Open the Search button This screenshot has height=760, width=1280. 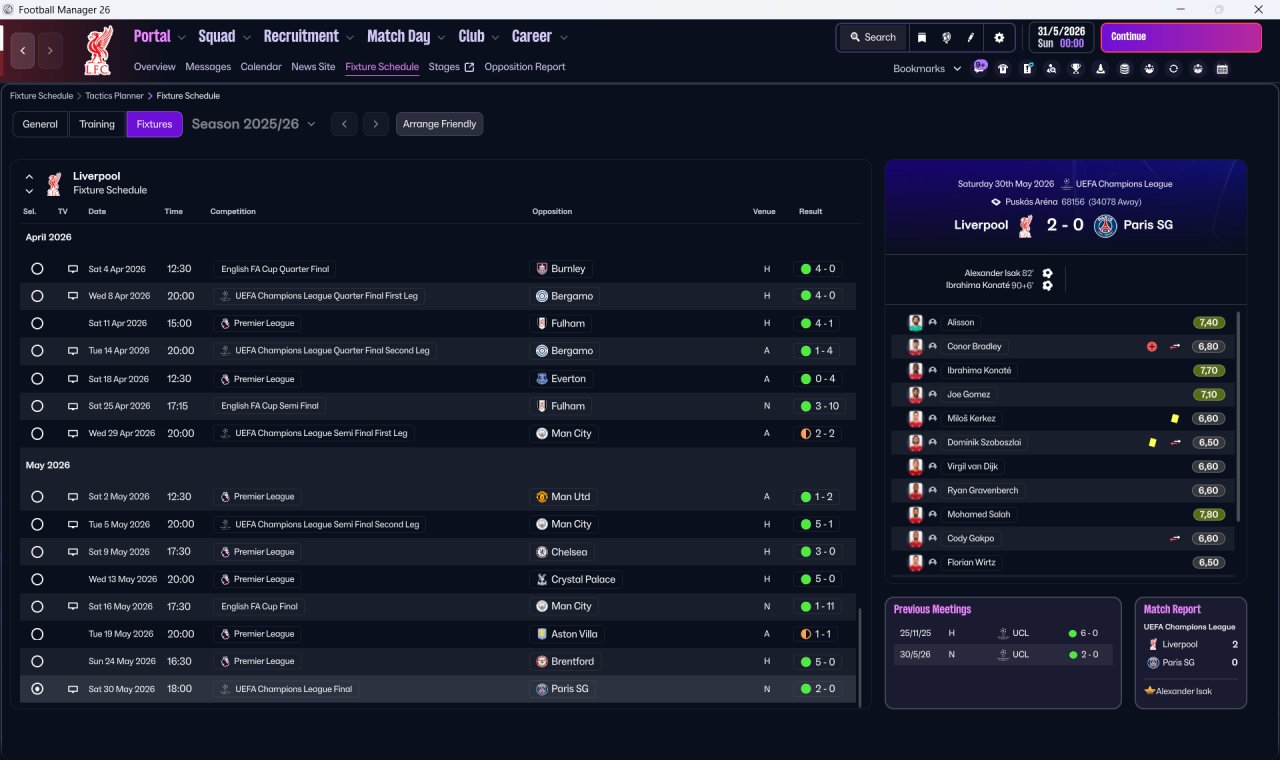(x=873, y=37)
